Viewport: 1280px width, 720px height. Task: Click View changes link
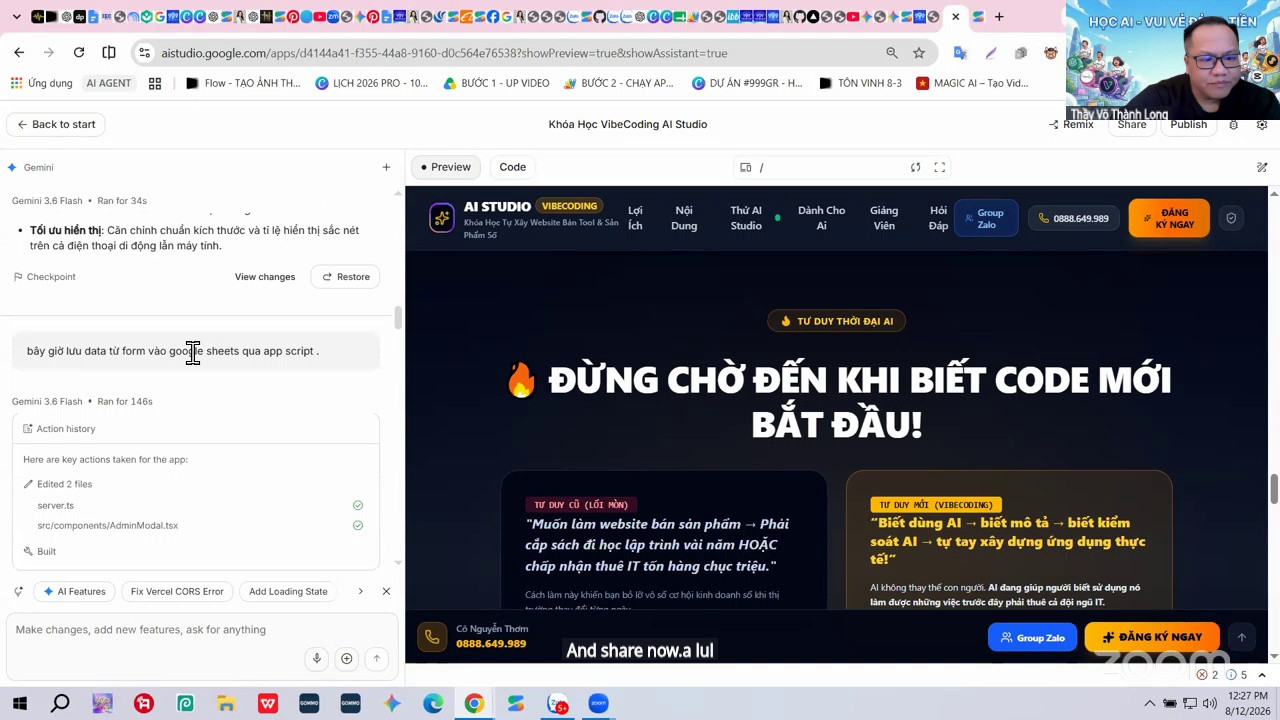(x=265, y=277)
